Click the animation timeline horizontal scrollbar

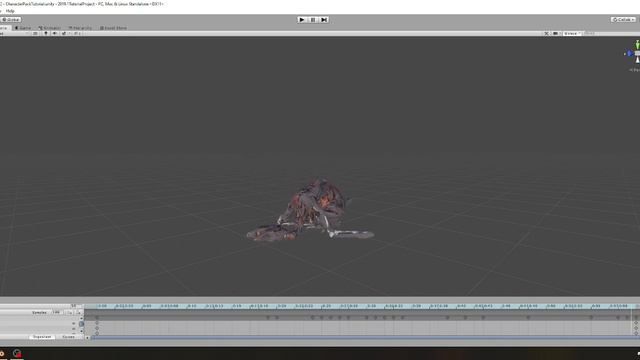[x=365, y=338]
